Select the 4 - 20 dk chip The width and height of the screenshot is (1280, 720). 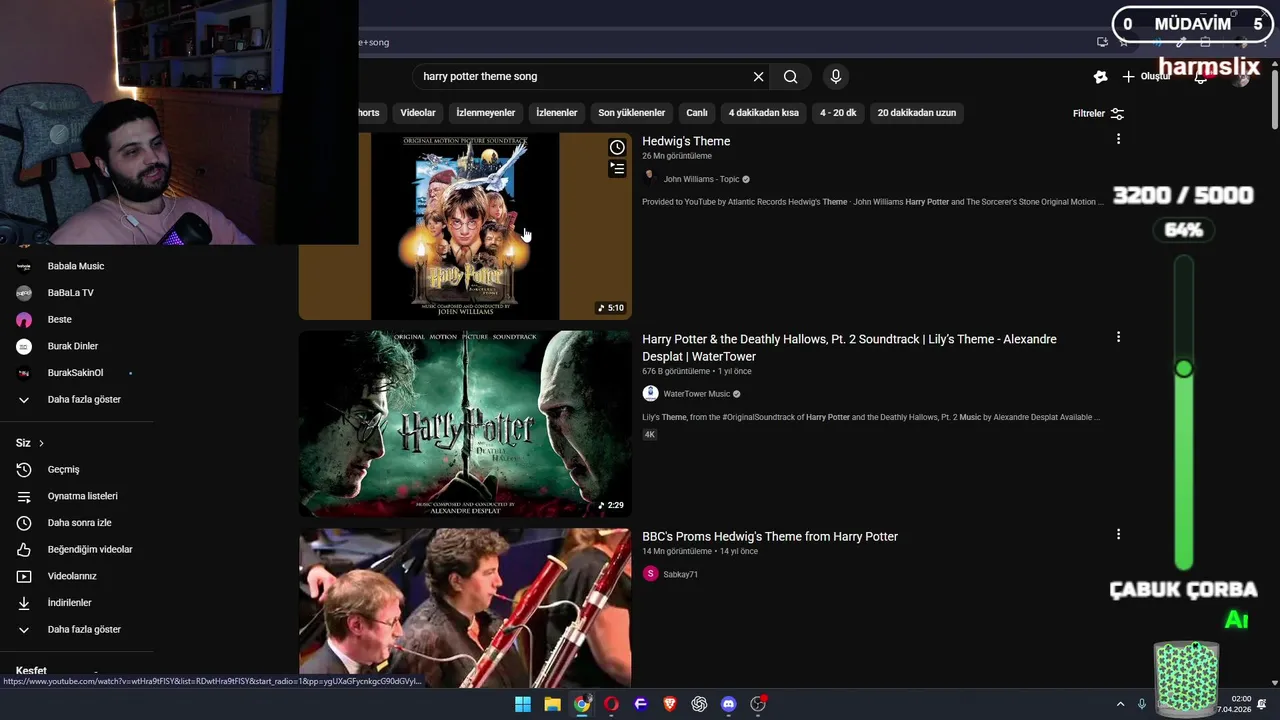pos(838,113)
